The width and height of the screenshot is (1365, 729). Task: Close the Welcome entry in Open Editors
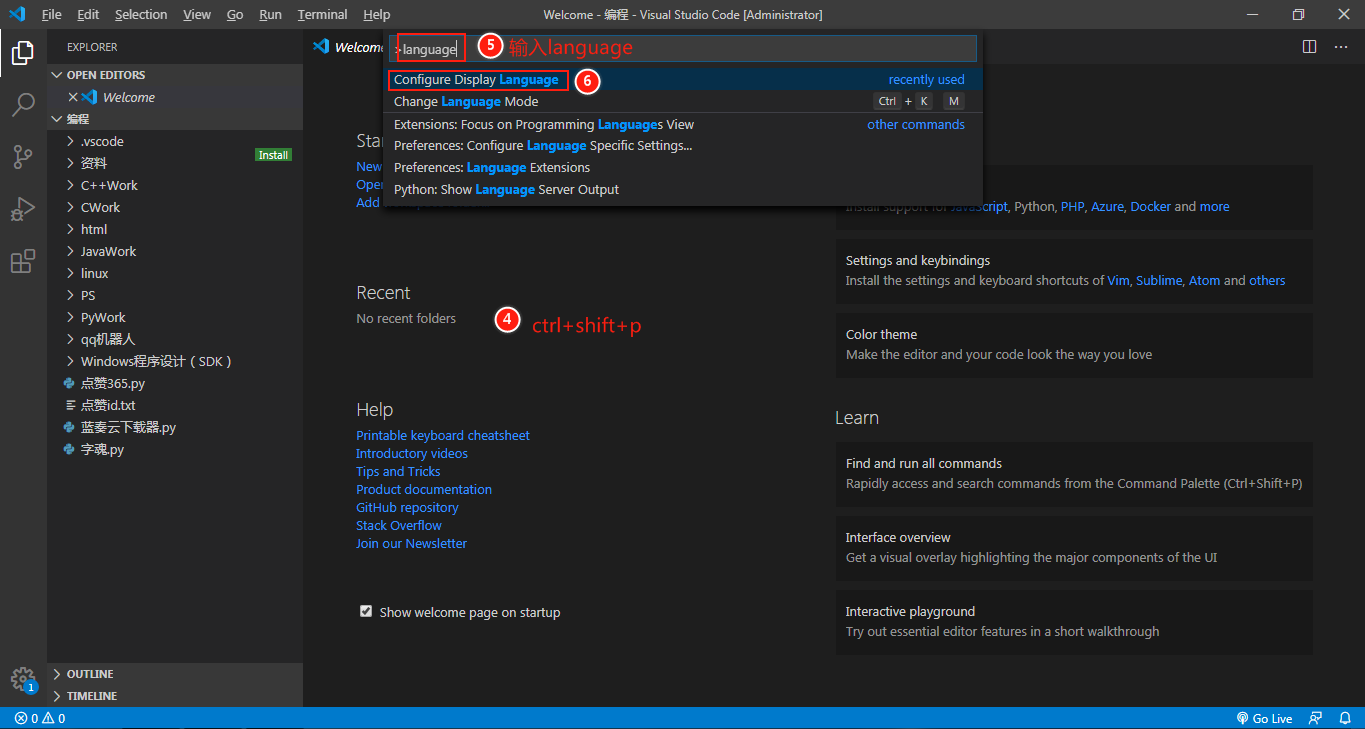(x=72, y=97)
